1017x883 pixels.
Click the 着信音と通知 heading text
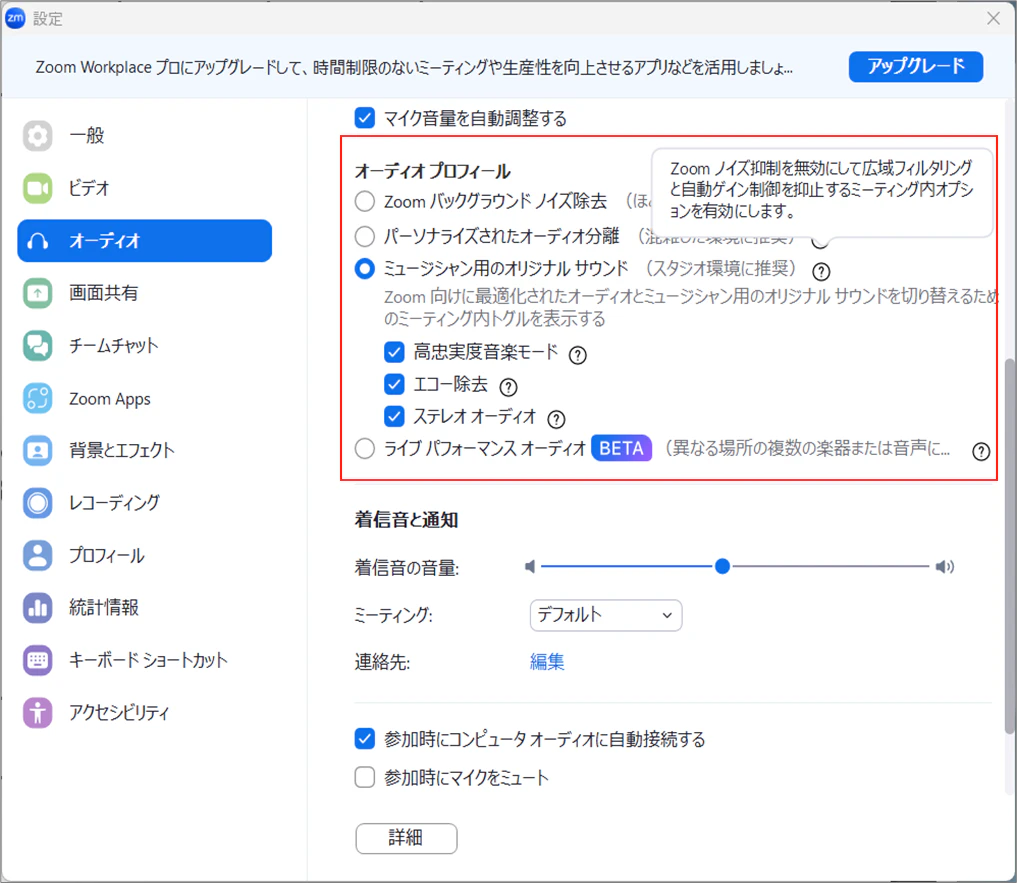point(406,520)
